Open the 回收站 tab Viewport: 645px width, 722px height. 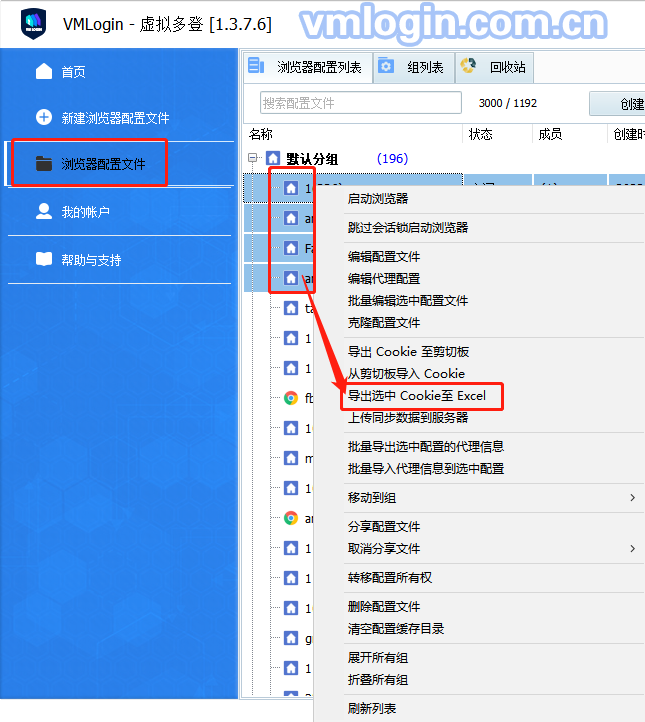click(x=494, y=67)
